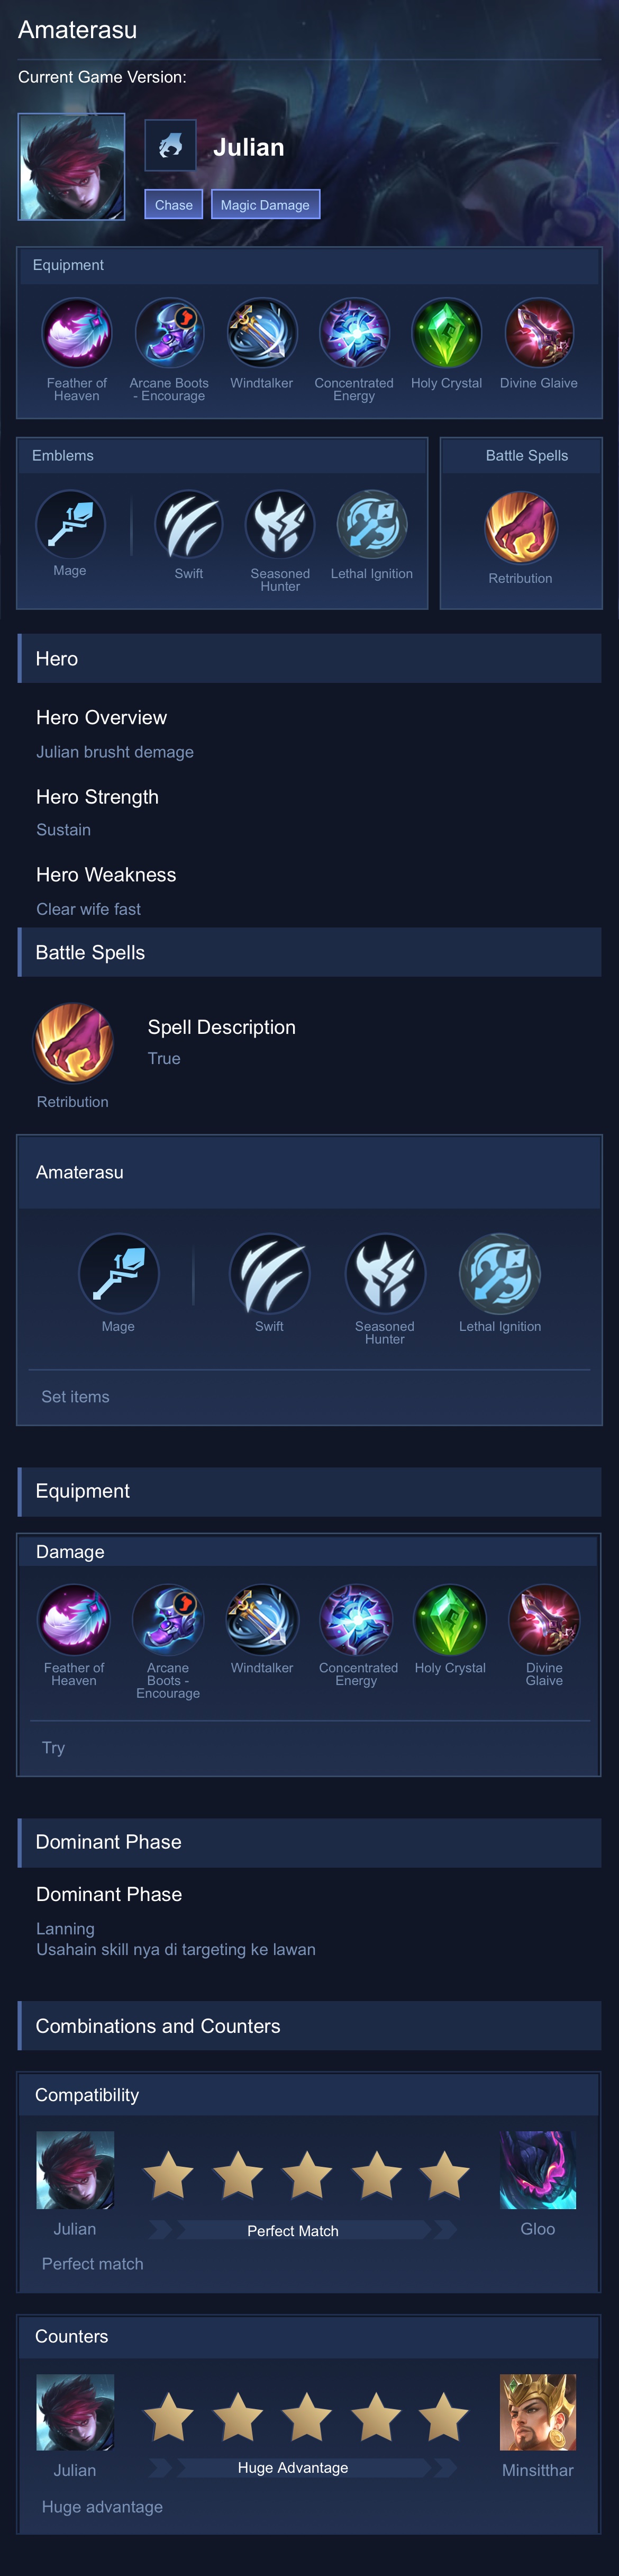619x2576 pixels.
Task: Open the Windtalker item in top Equipment
Action: (x=261, y=333)
